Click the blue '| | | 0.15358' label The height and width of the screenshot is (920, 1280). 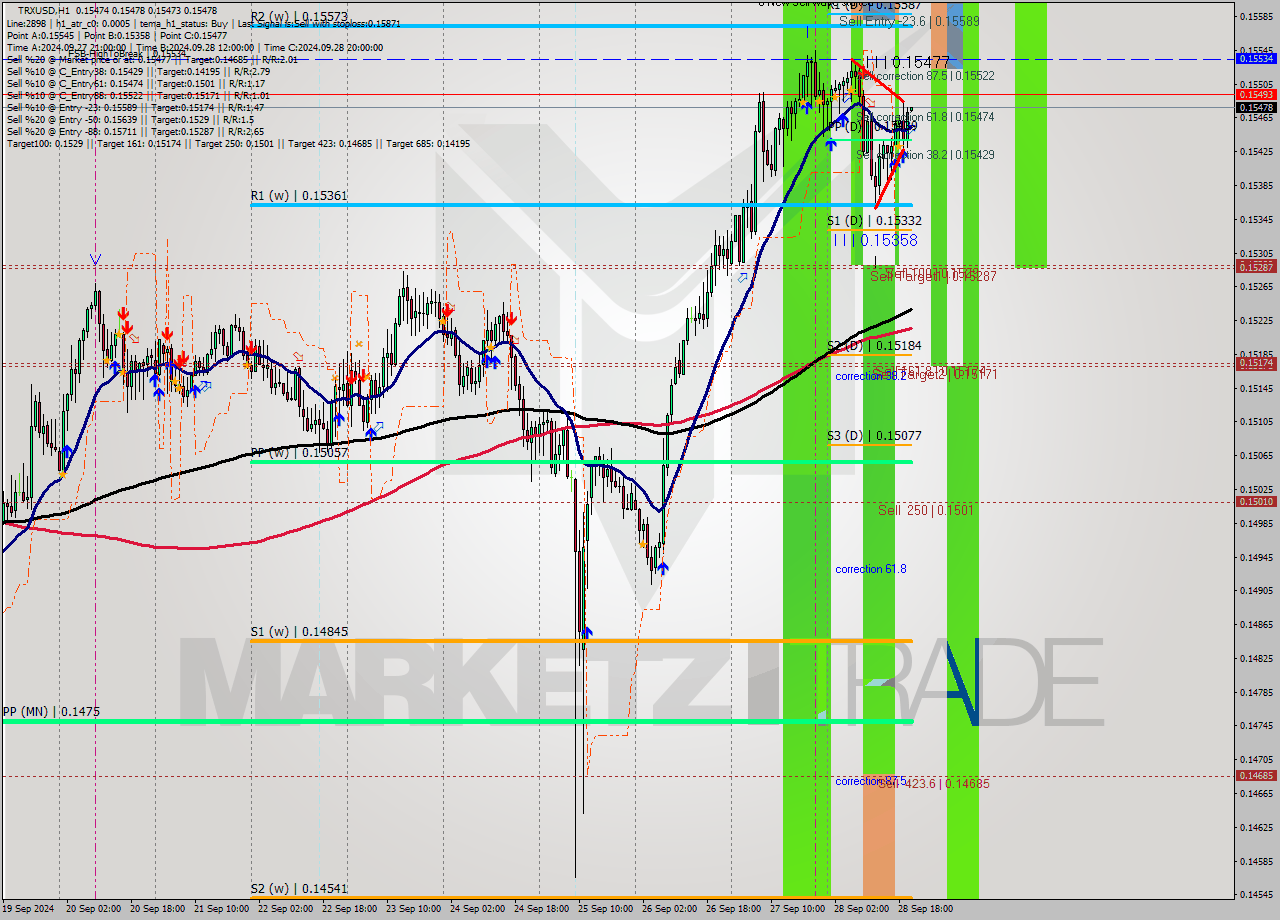875,240
